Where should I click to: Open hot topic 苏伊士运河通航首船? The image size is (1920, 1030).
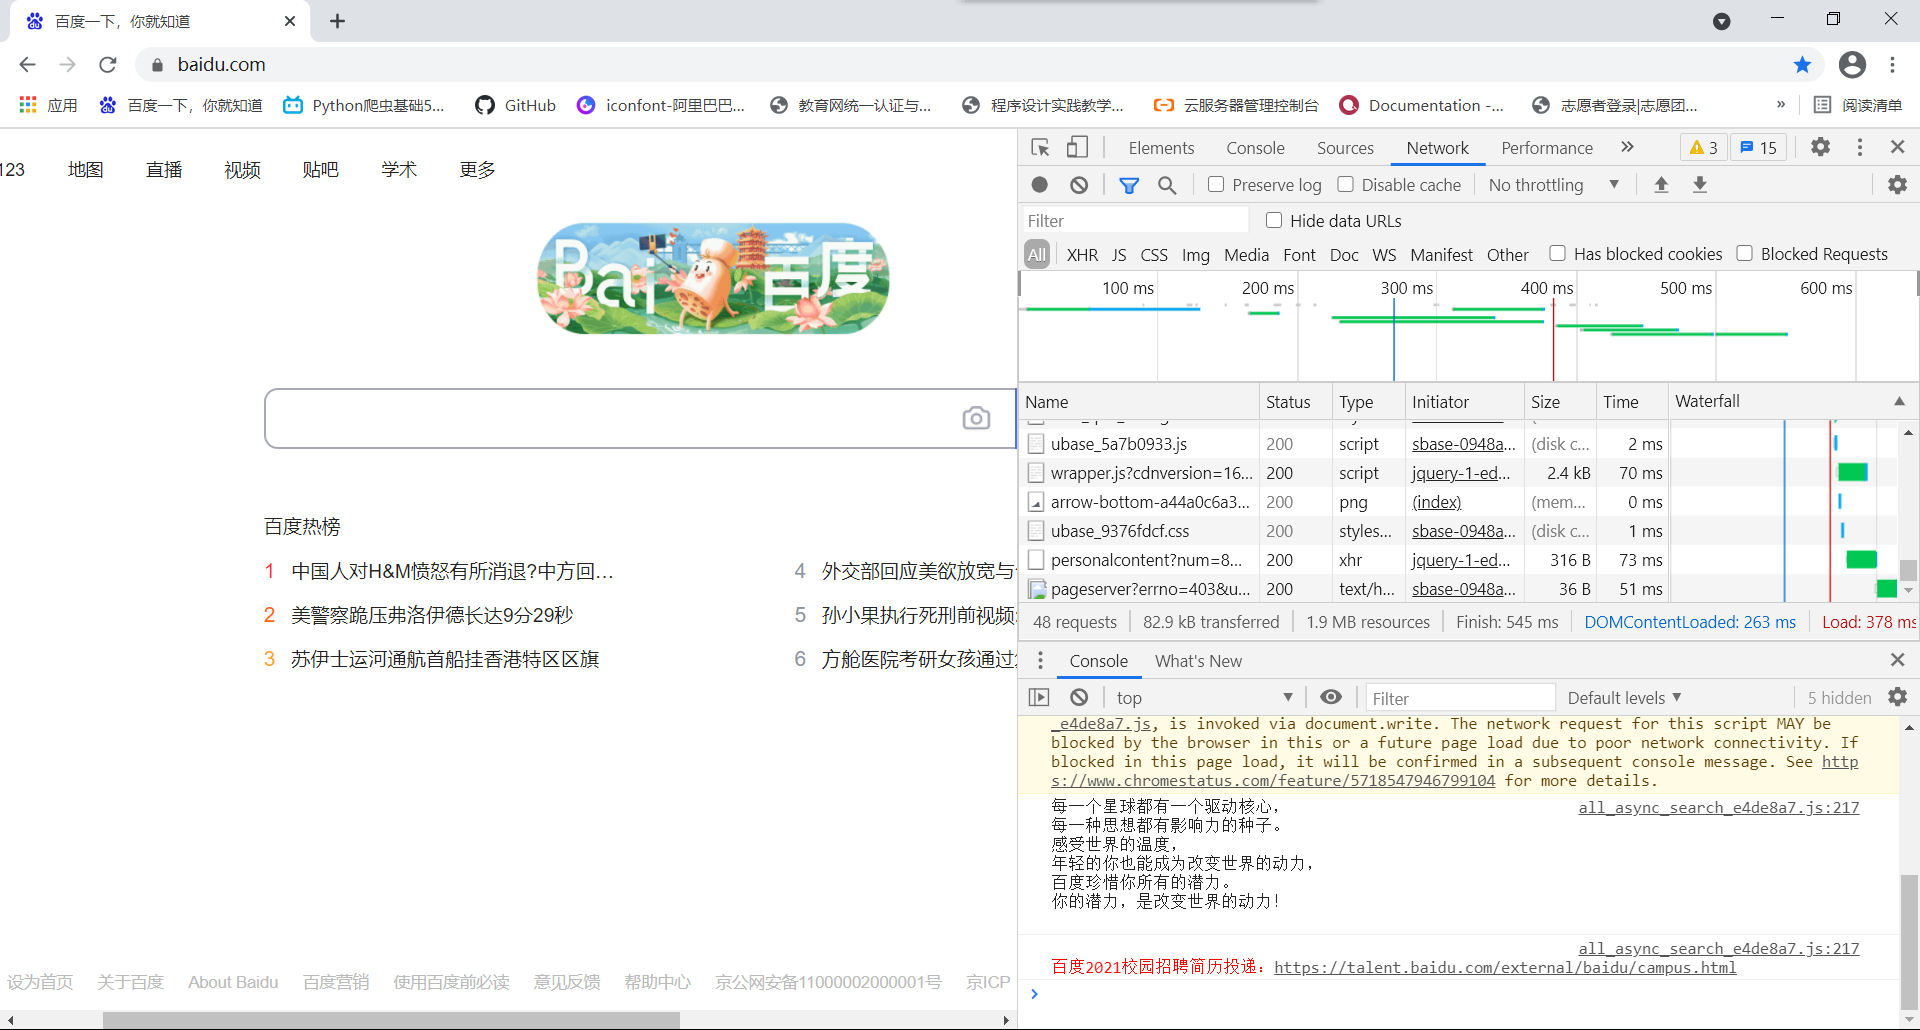pyautogui.click(x=445, y=659)
